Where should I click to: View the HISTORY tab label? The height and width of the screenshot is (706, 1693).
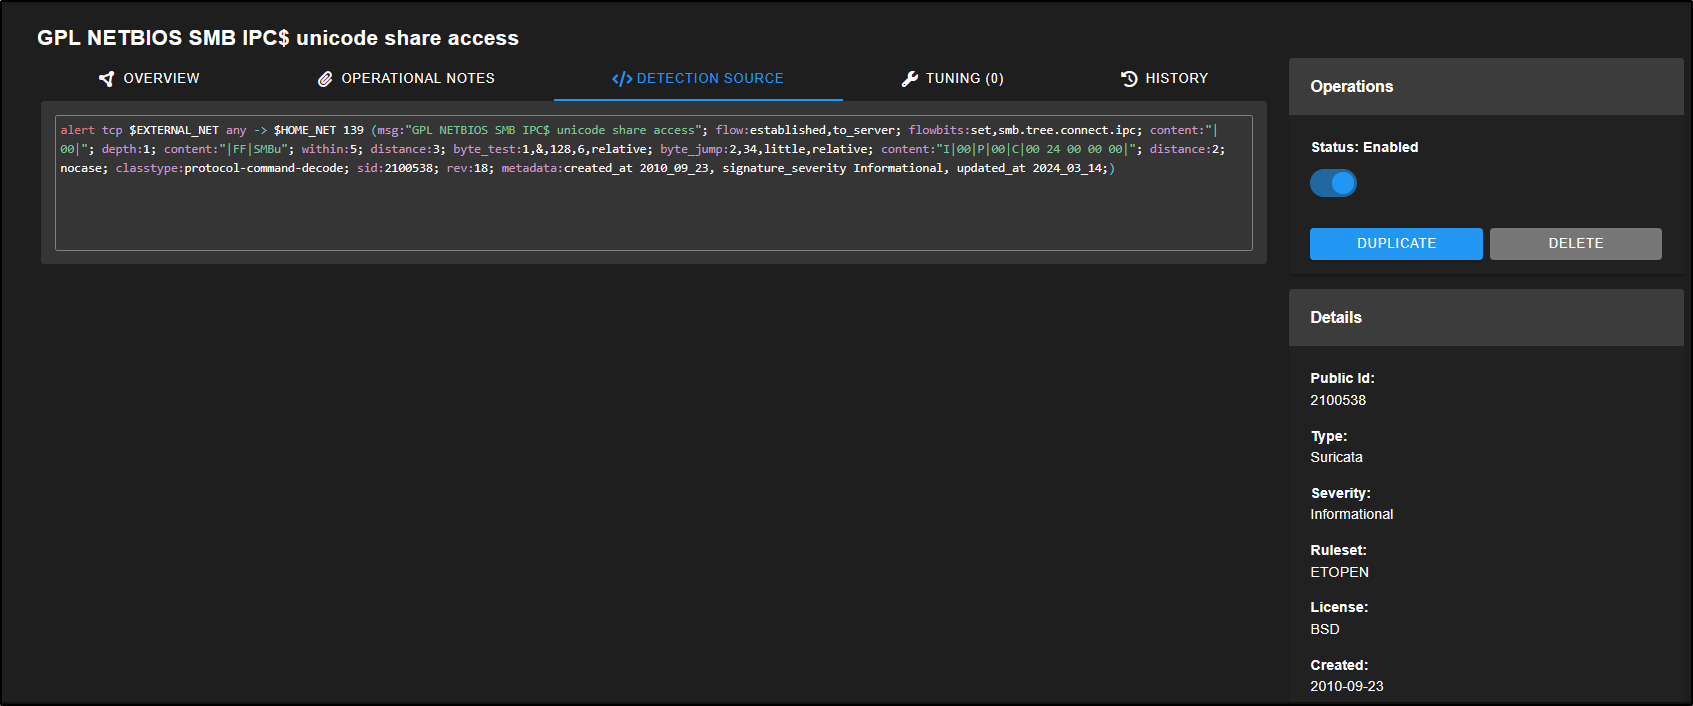click(1176, 78)
